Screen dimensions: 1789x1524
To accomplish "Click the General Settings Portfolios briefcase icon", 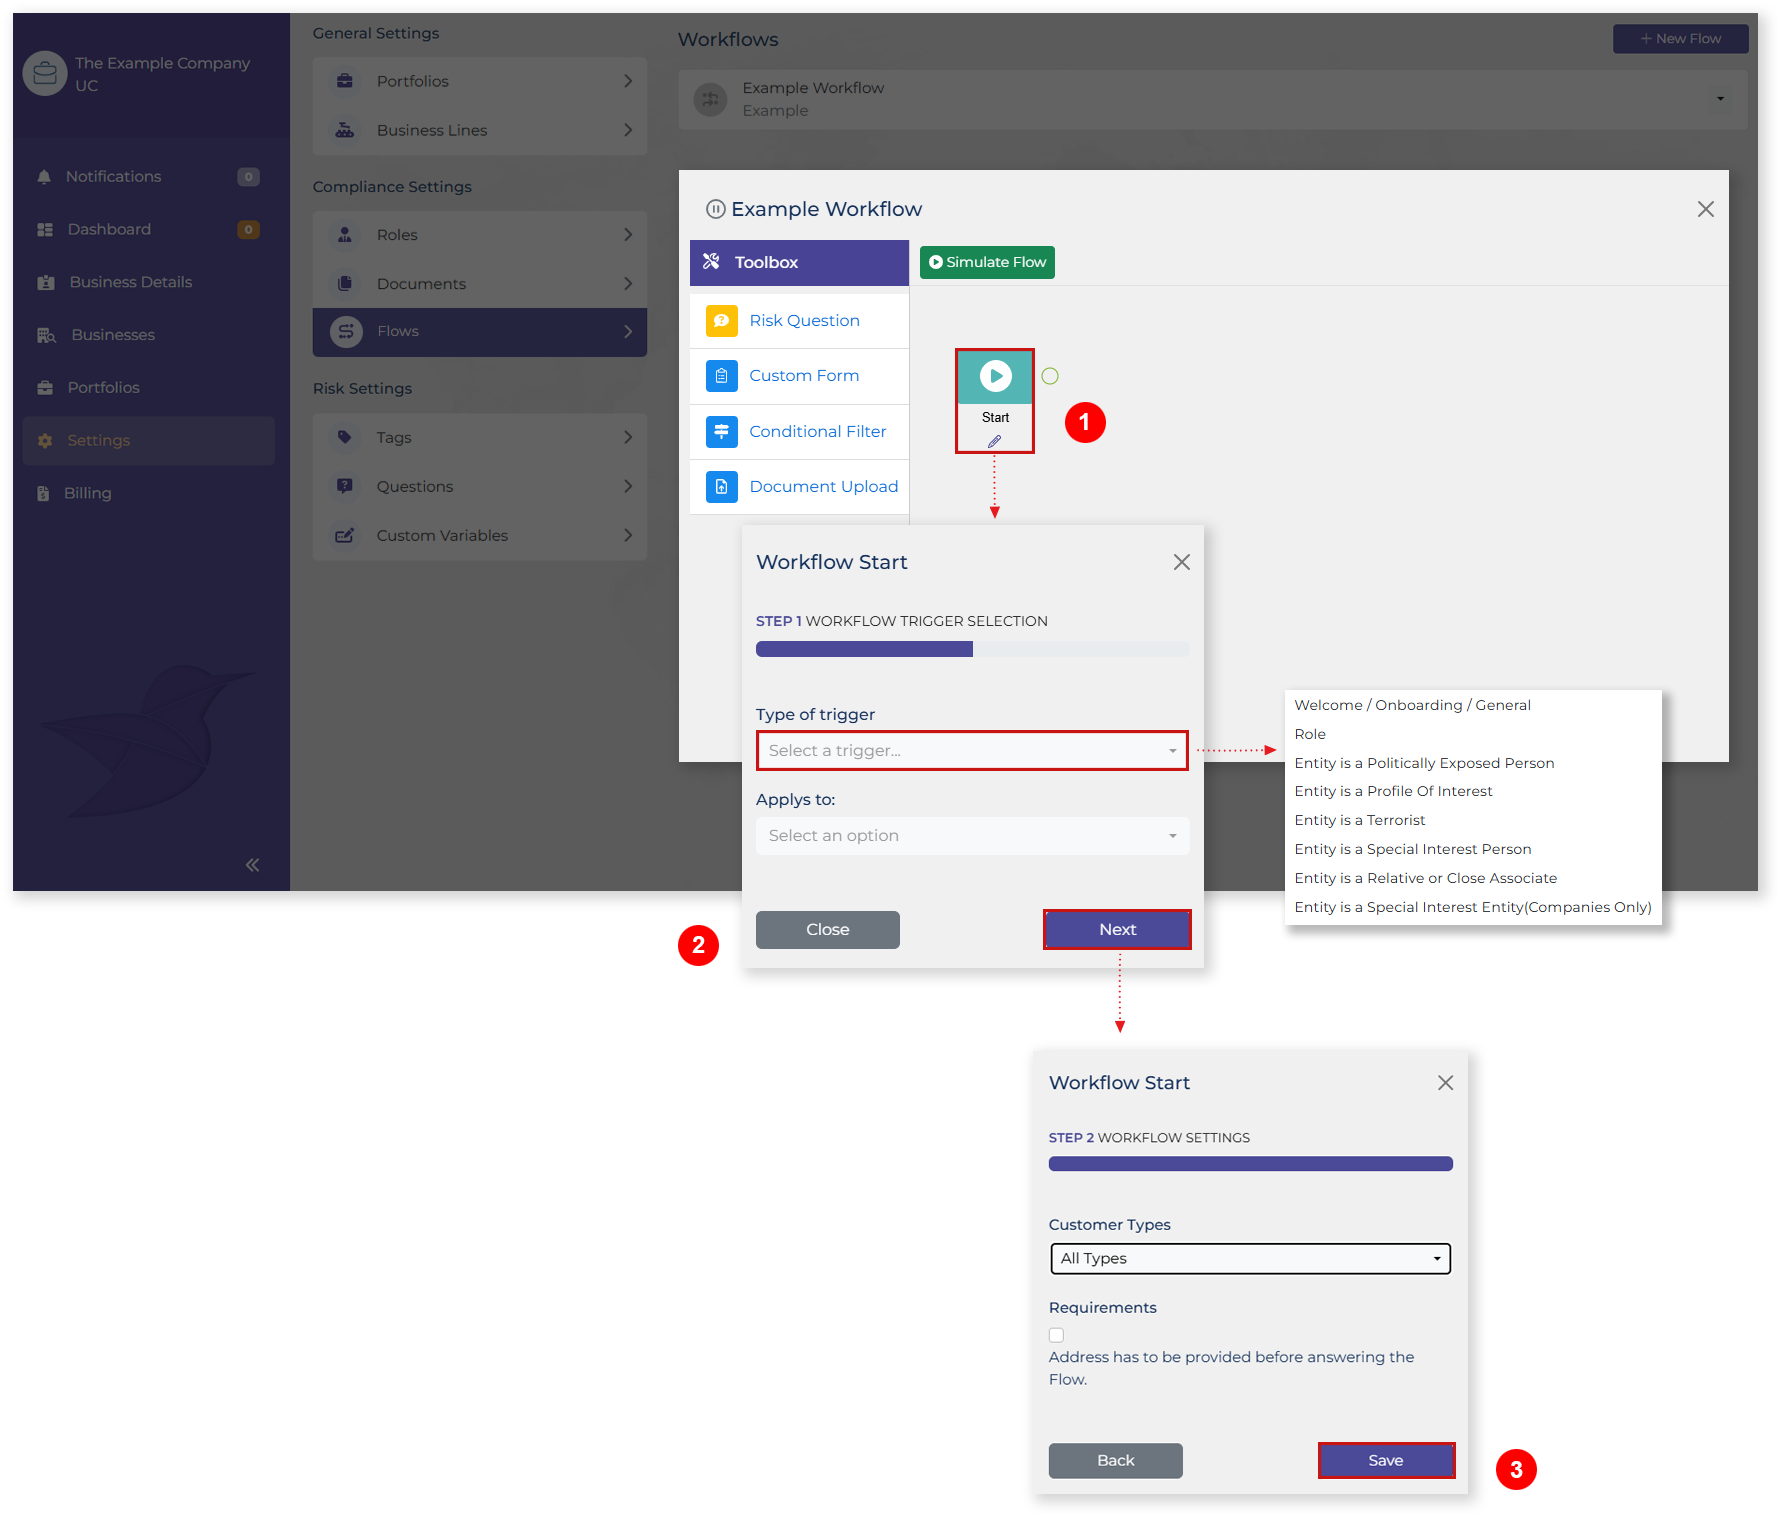I will click(345, 81).
